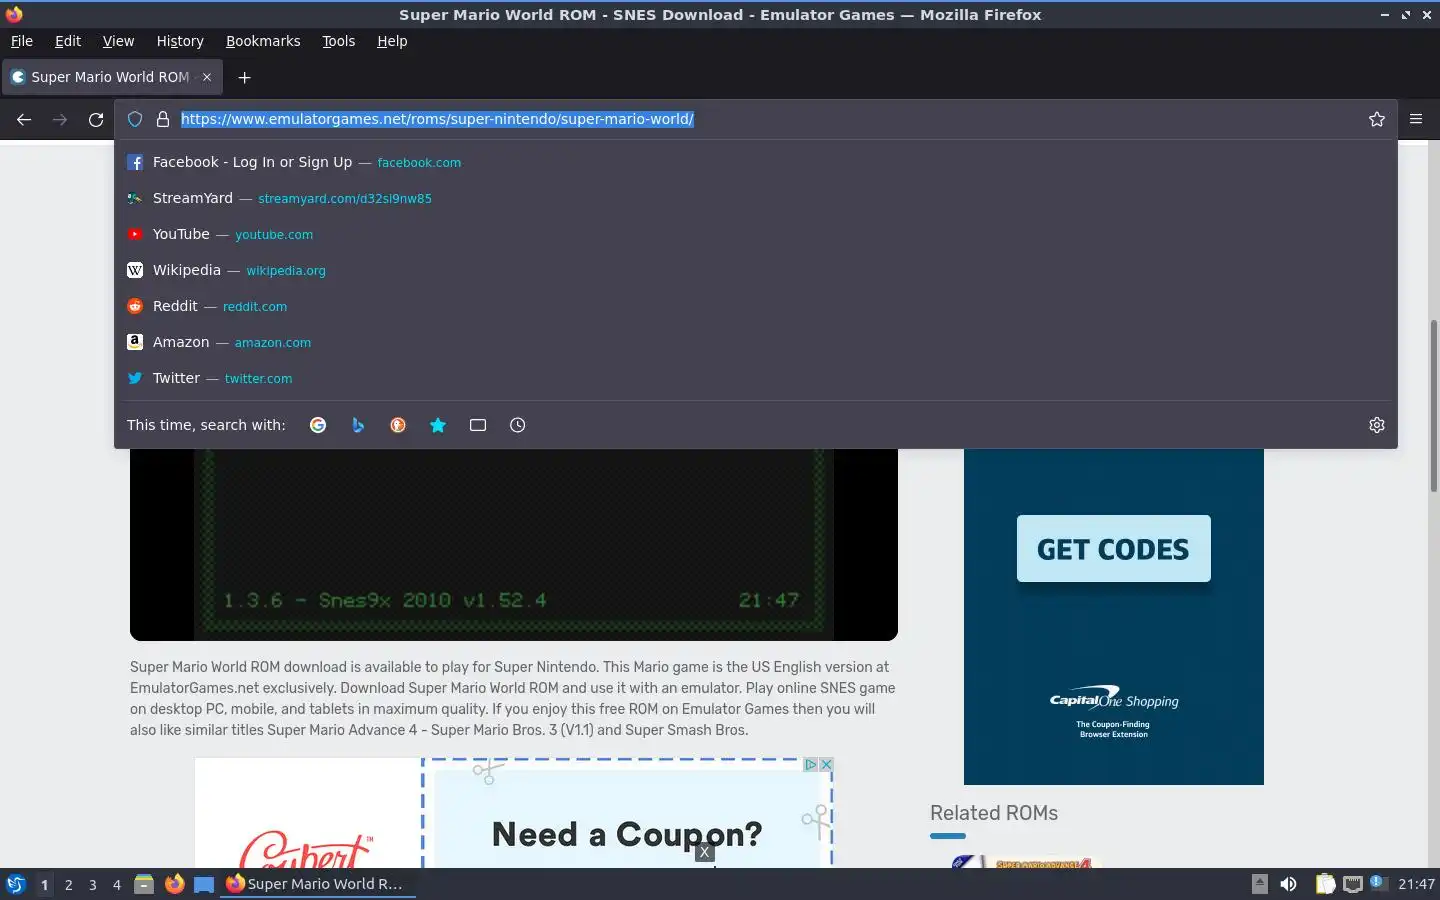Select the Super Mario World ROM tab
This screenshot has height=900, width=1440.
pyautogui.click(x=111, y=77)
